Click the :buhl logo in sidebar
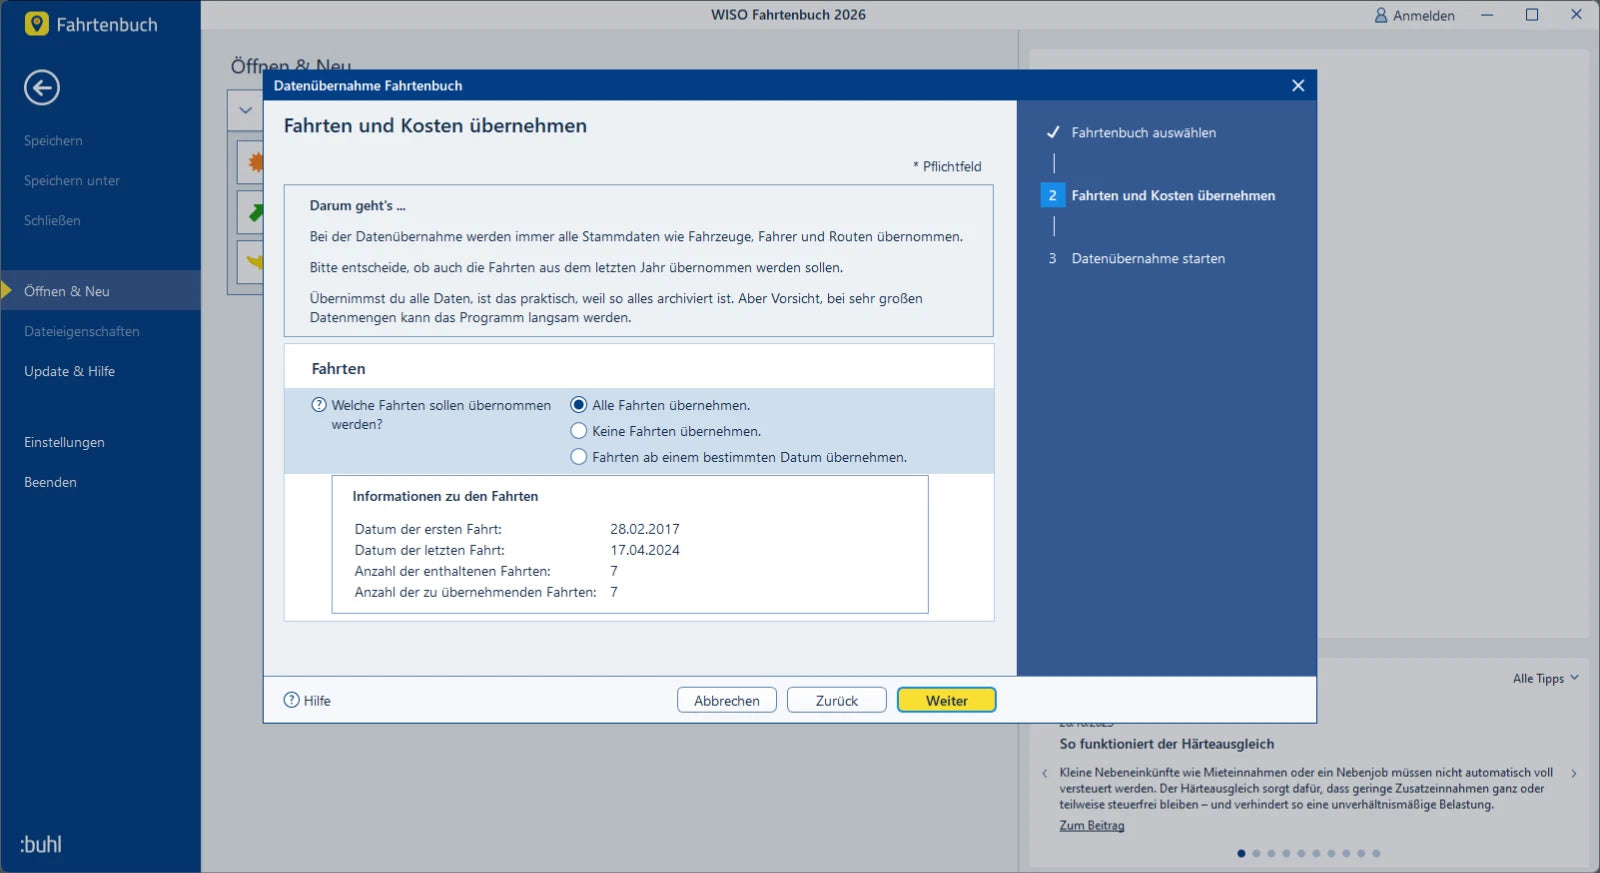The height and width of the screenshot is (873, 1600). [x=41, y=844]
